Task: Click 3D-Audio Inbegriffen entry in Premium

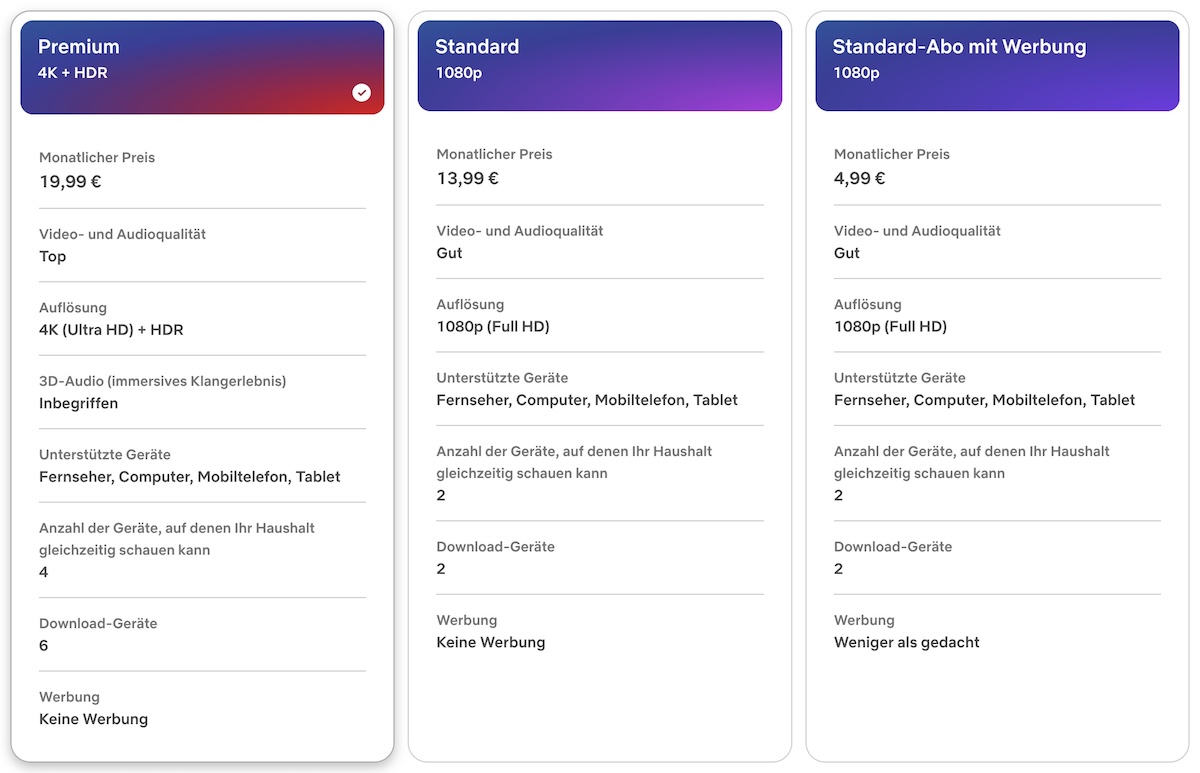Action: point(79,403)
